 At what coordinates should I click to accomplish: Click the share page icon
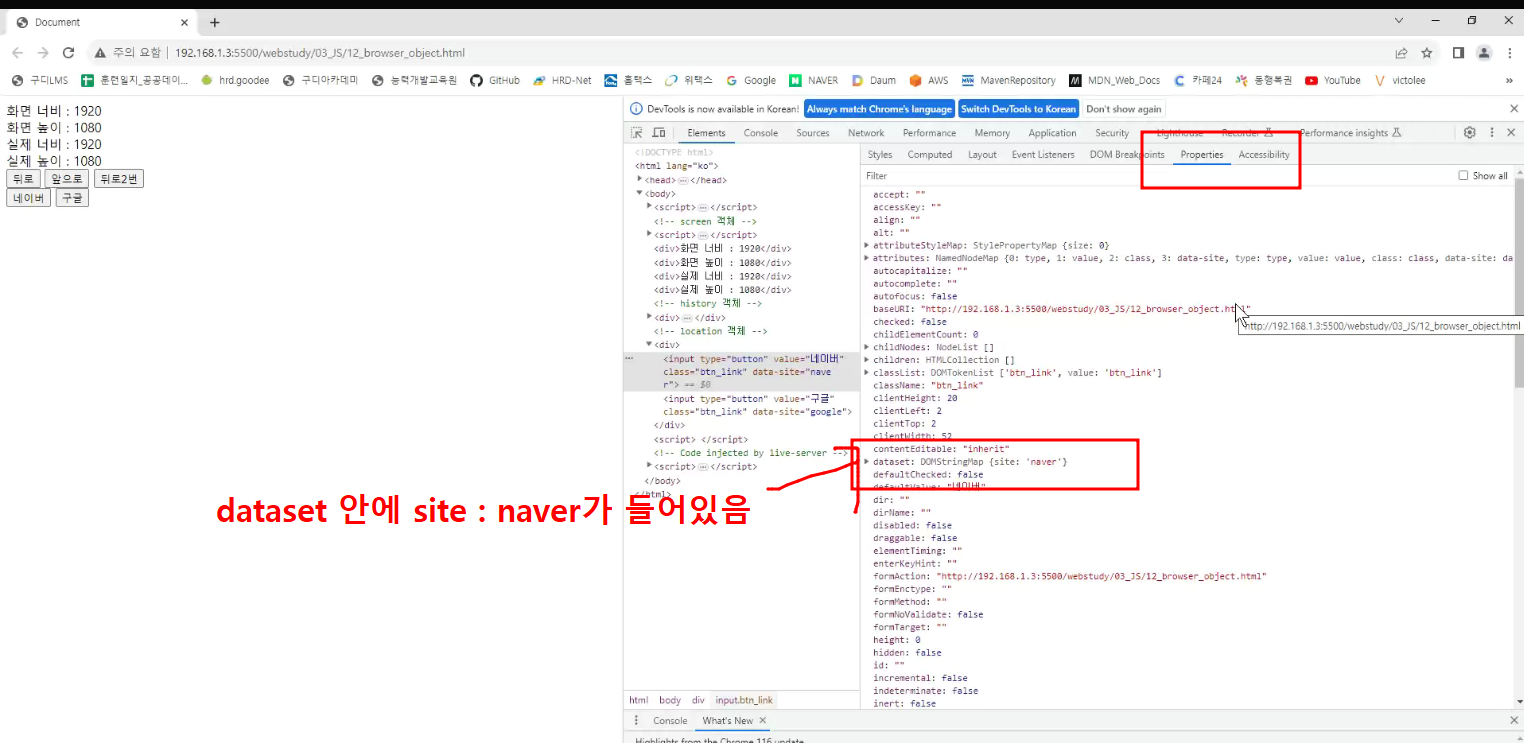click(x=1402, y=53)
